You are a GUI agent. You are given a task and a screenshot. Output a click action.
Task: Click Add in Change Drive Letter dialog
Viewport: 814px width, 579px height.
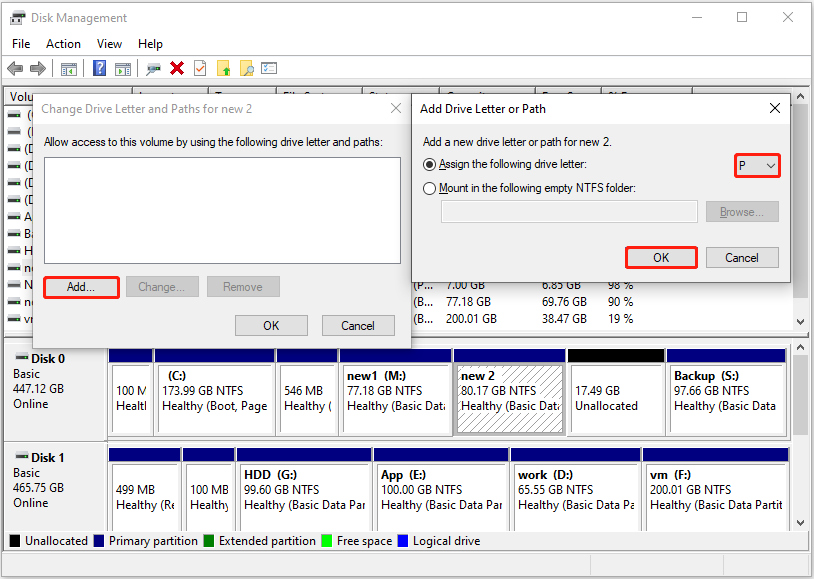81,287
